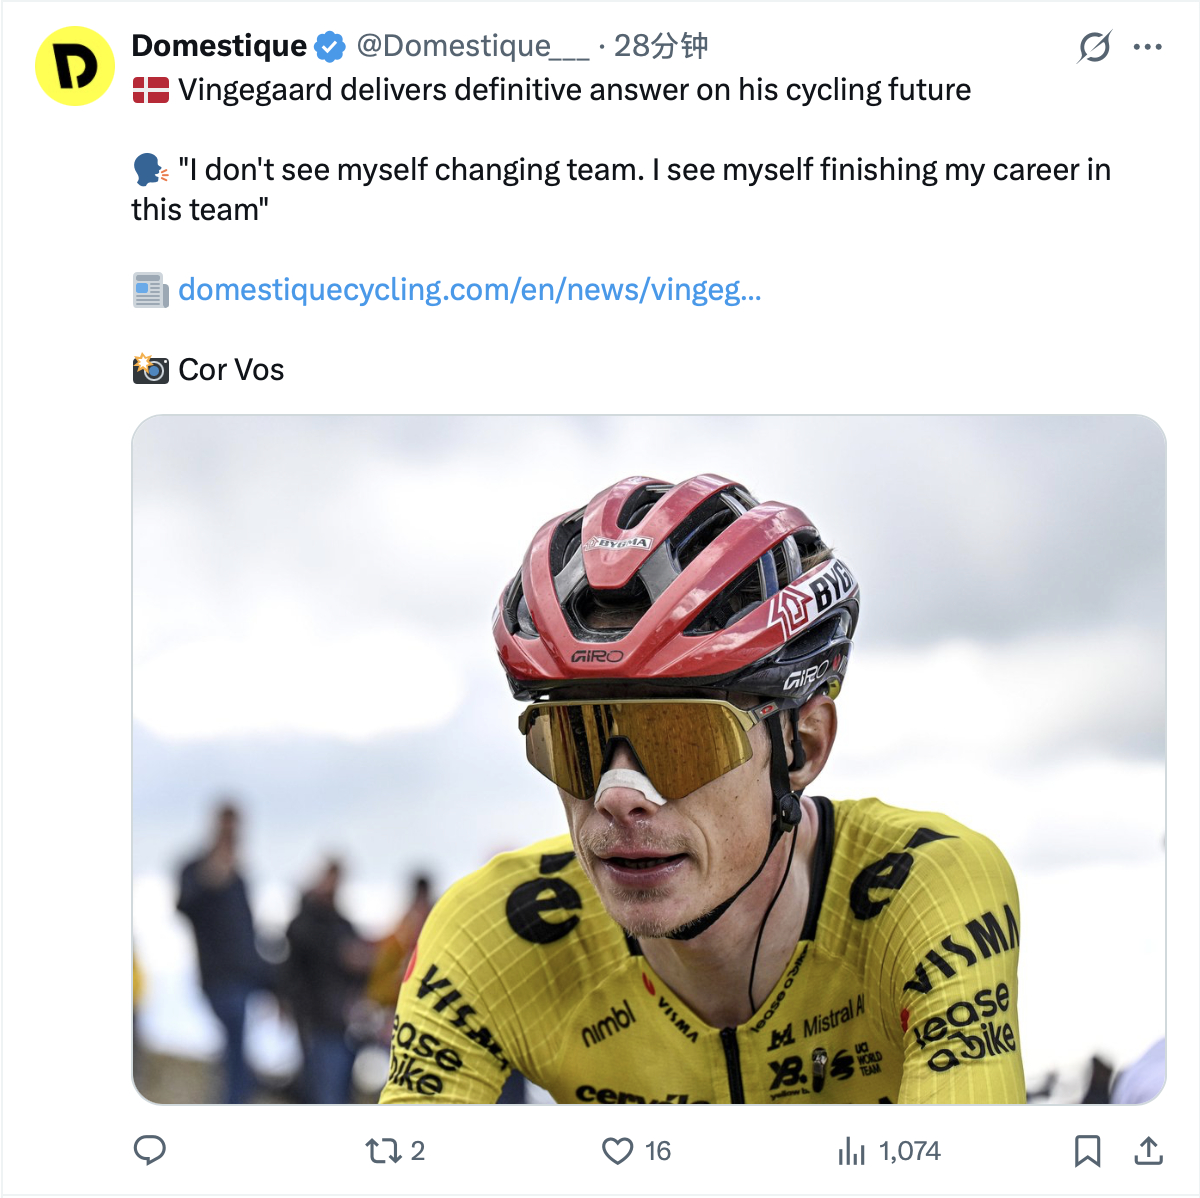Image resolution: width=1200 pixels, height=1198 pixels.
Task: Click the share upload arrow icon
Action: click(x=1148, y=1151)
